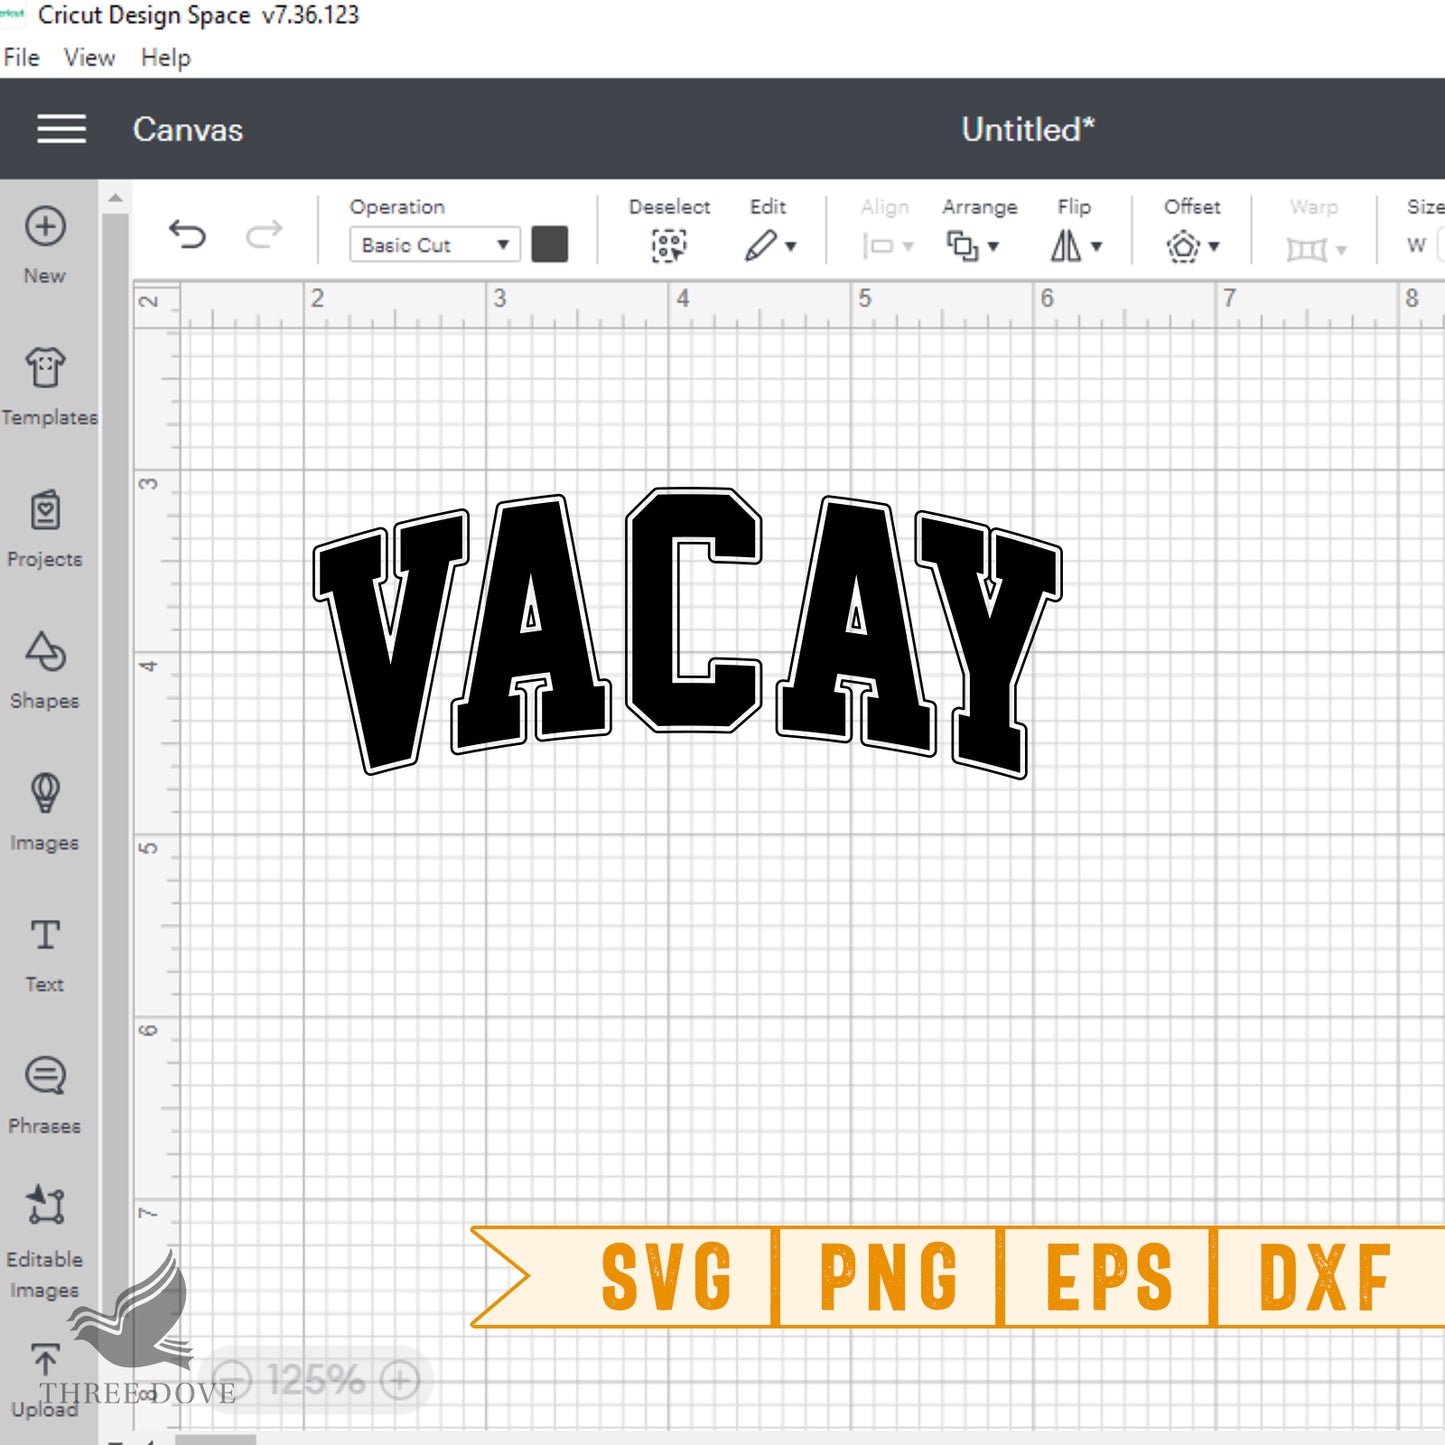Open the View menu
Viewport: 1445px width, 1445px height.
coord(89,58)
